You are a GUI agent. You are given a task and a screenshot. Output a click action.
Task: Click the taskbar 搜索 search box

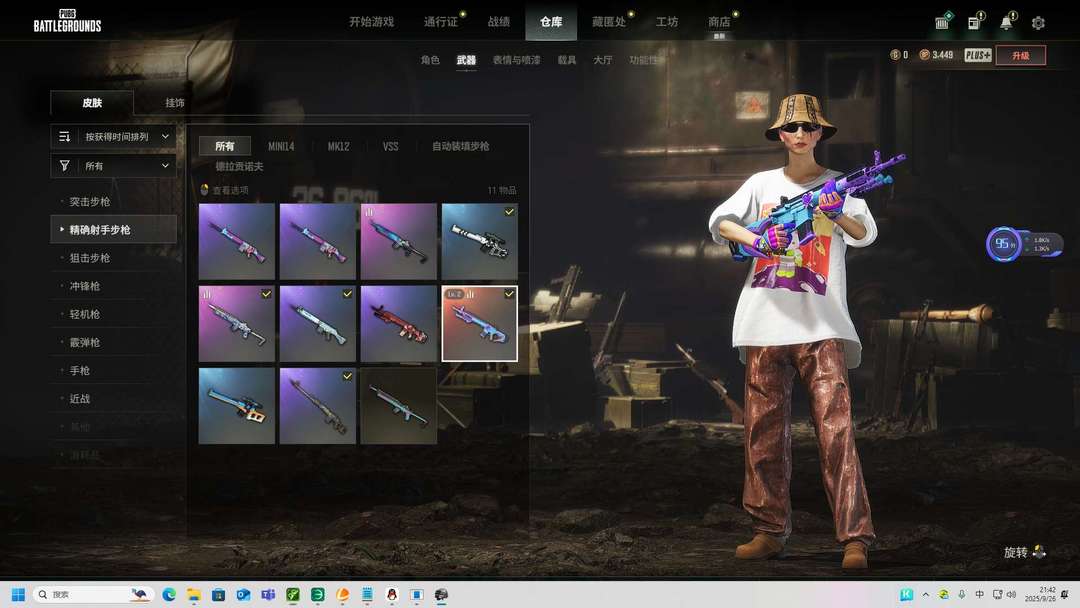[x=93, y=594]
